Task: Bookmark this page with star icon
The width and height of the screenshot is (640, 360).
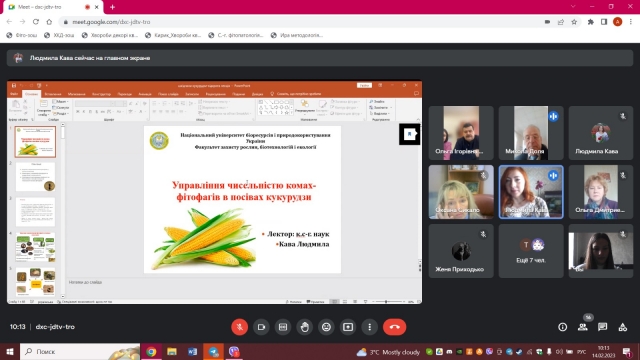Action: (x=574, y=22)
